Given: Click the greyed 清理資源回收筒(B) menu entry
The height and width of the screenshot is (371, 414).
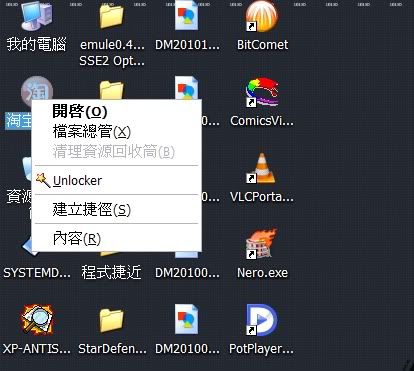Looking at the screenshot, I should coord(117,152).
